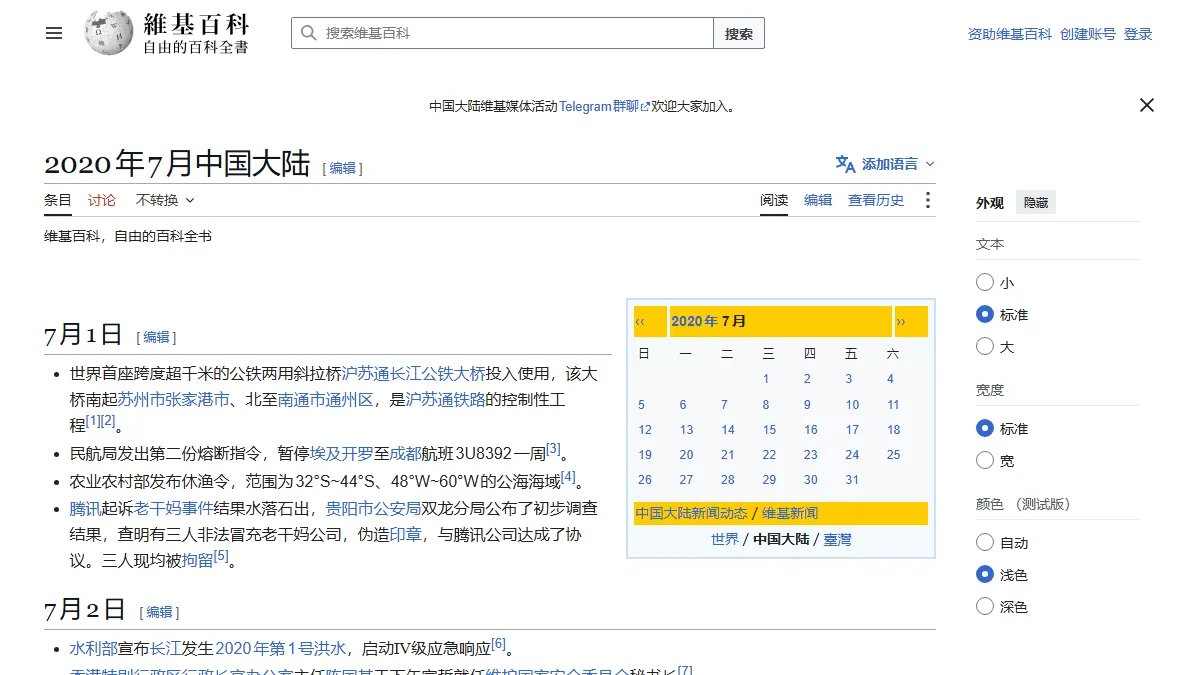Open 中国大陆新闻动态 link
The width and height of the screenshot is (1200, 675).
(x=691, y=513)
